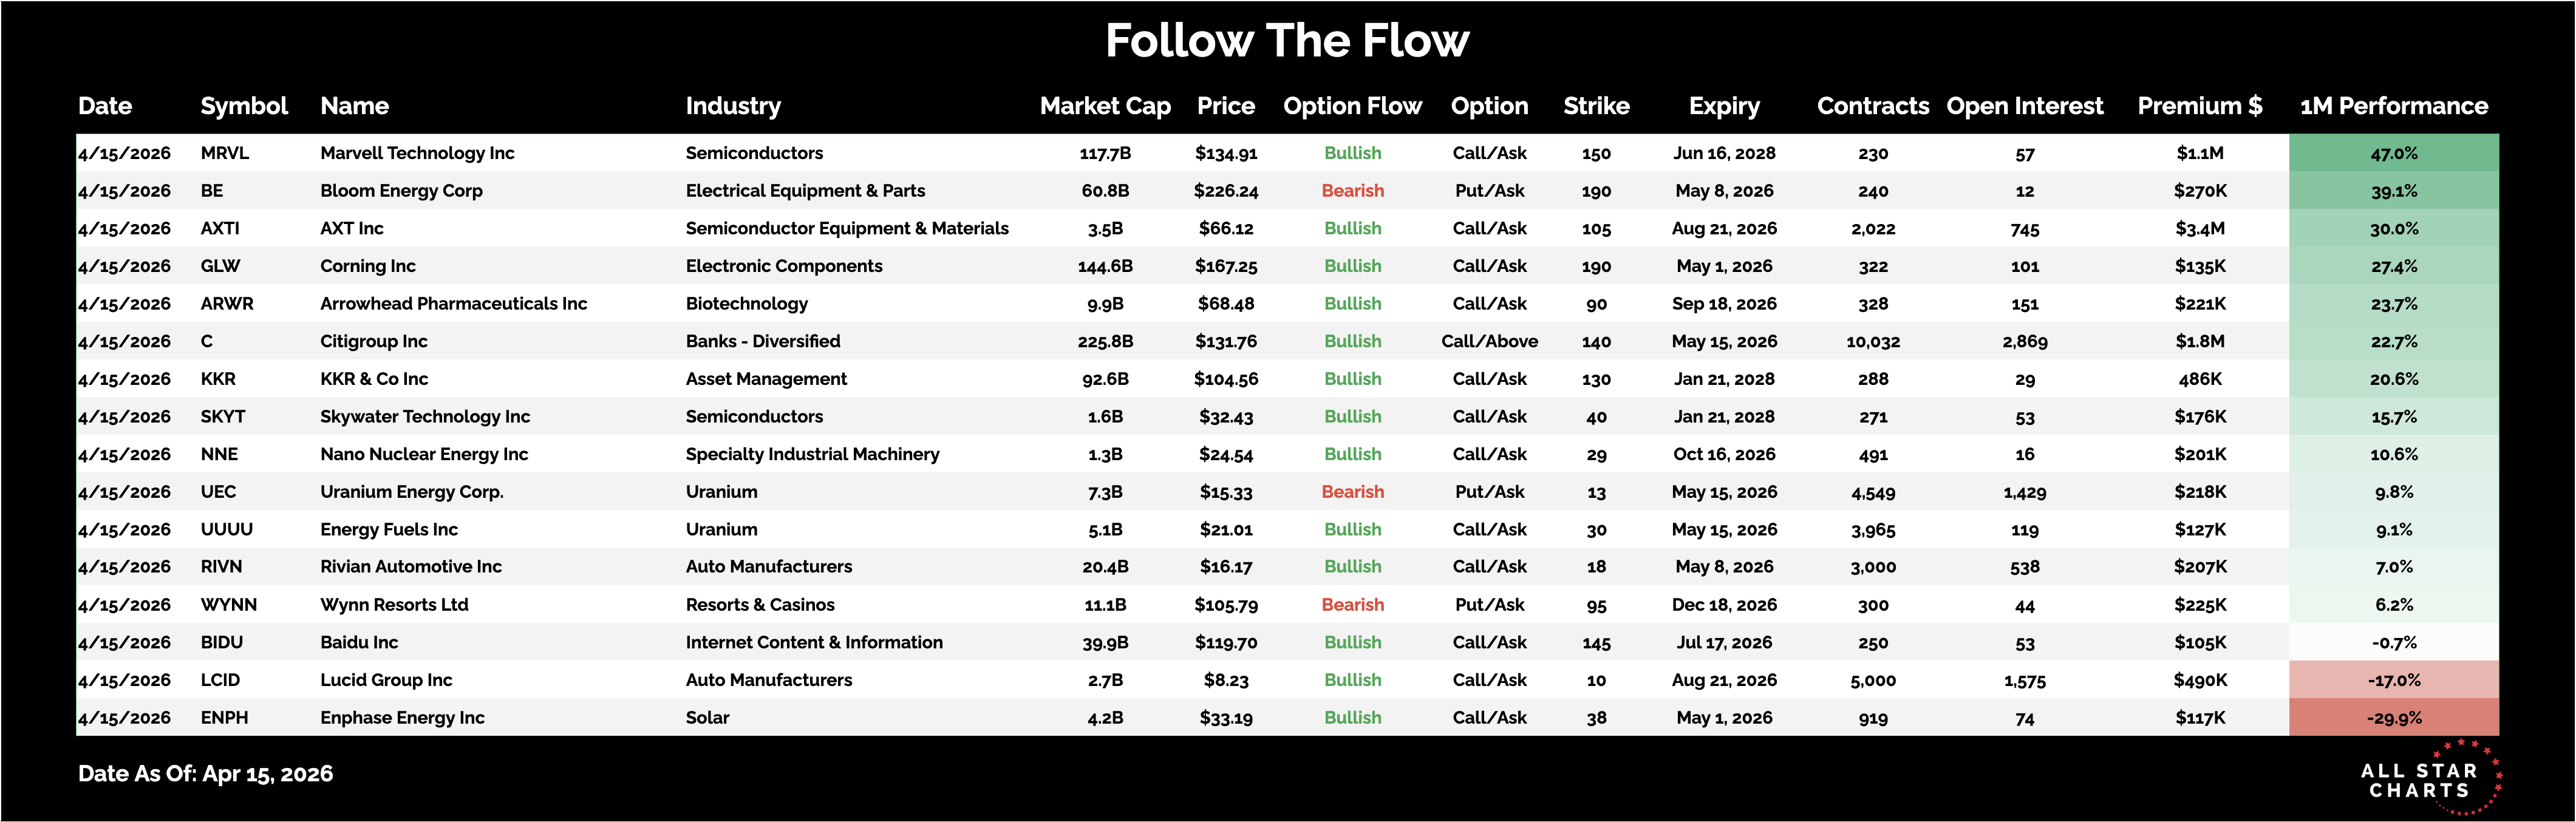This screenshot has width=2576, height=822.
Task: Click the Follow The Flow title
Action: tap(1287, 41)
